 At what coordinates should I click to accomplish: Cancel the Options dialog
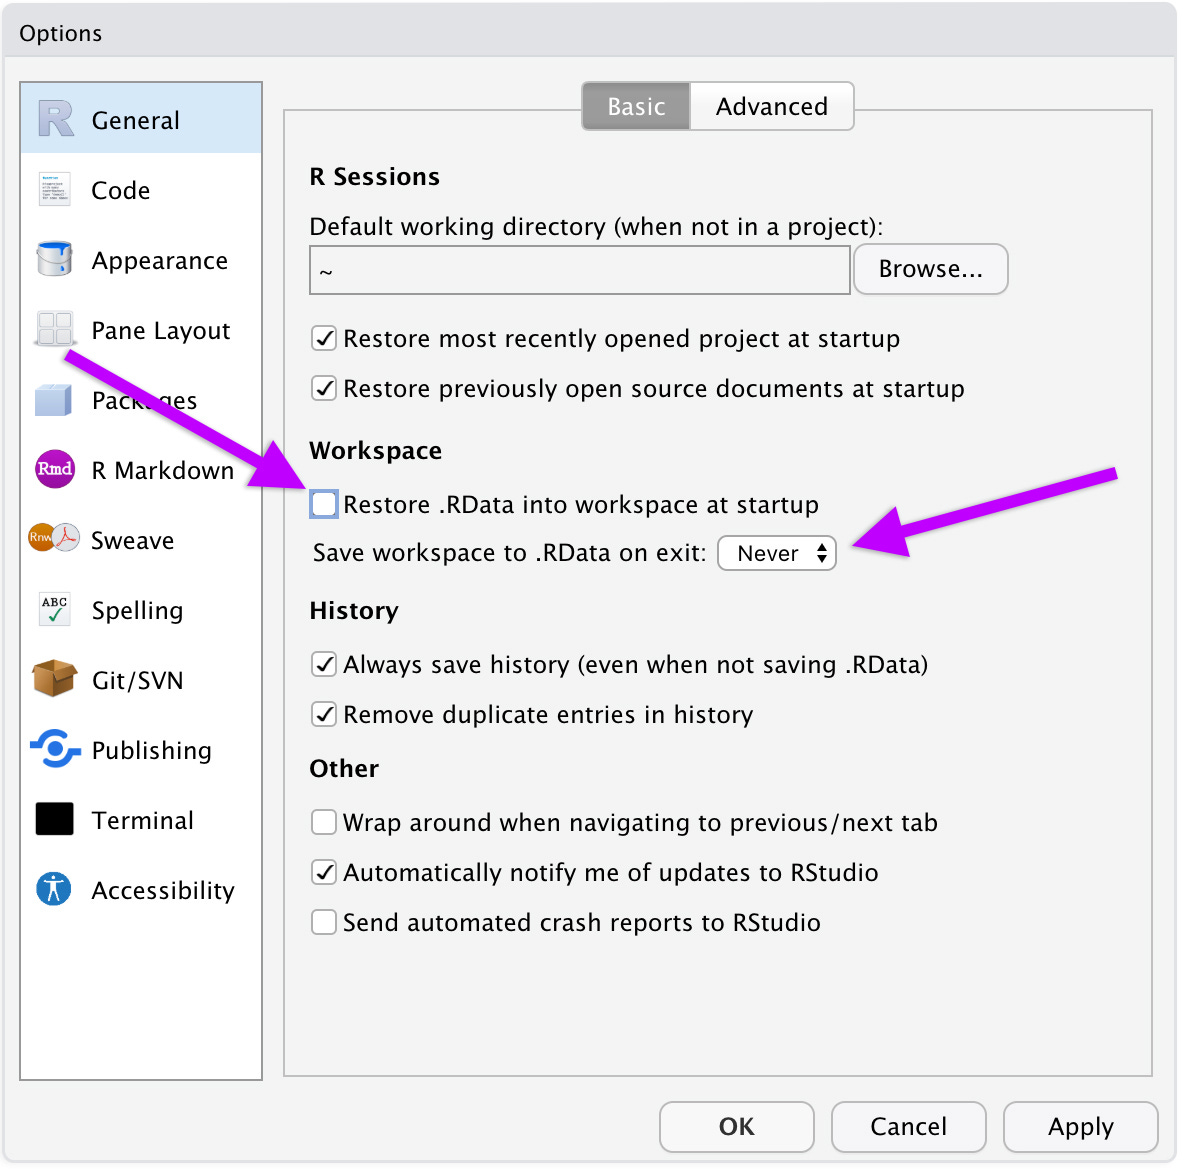908,1127
